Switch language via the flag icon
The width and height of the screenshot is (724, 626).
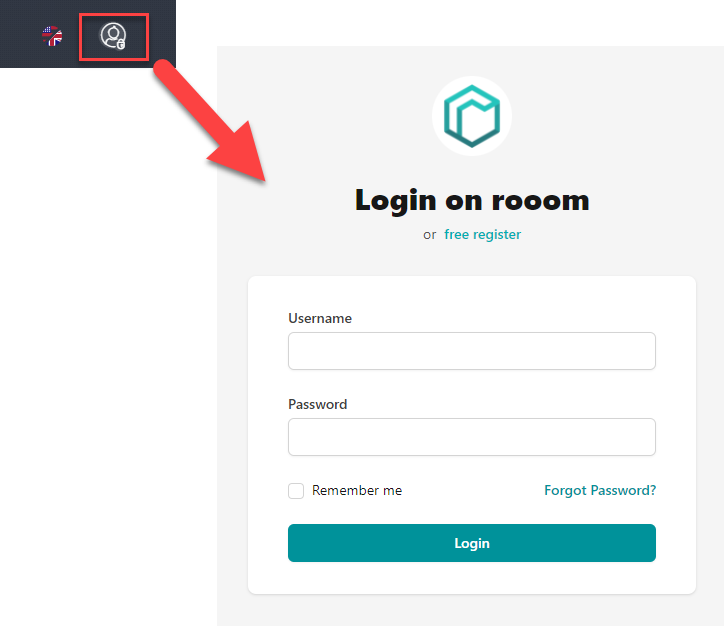(52, 36)
